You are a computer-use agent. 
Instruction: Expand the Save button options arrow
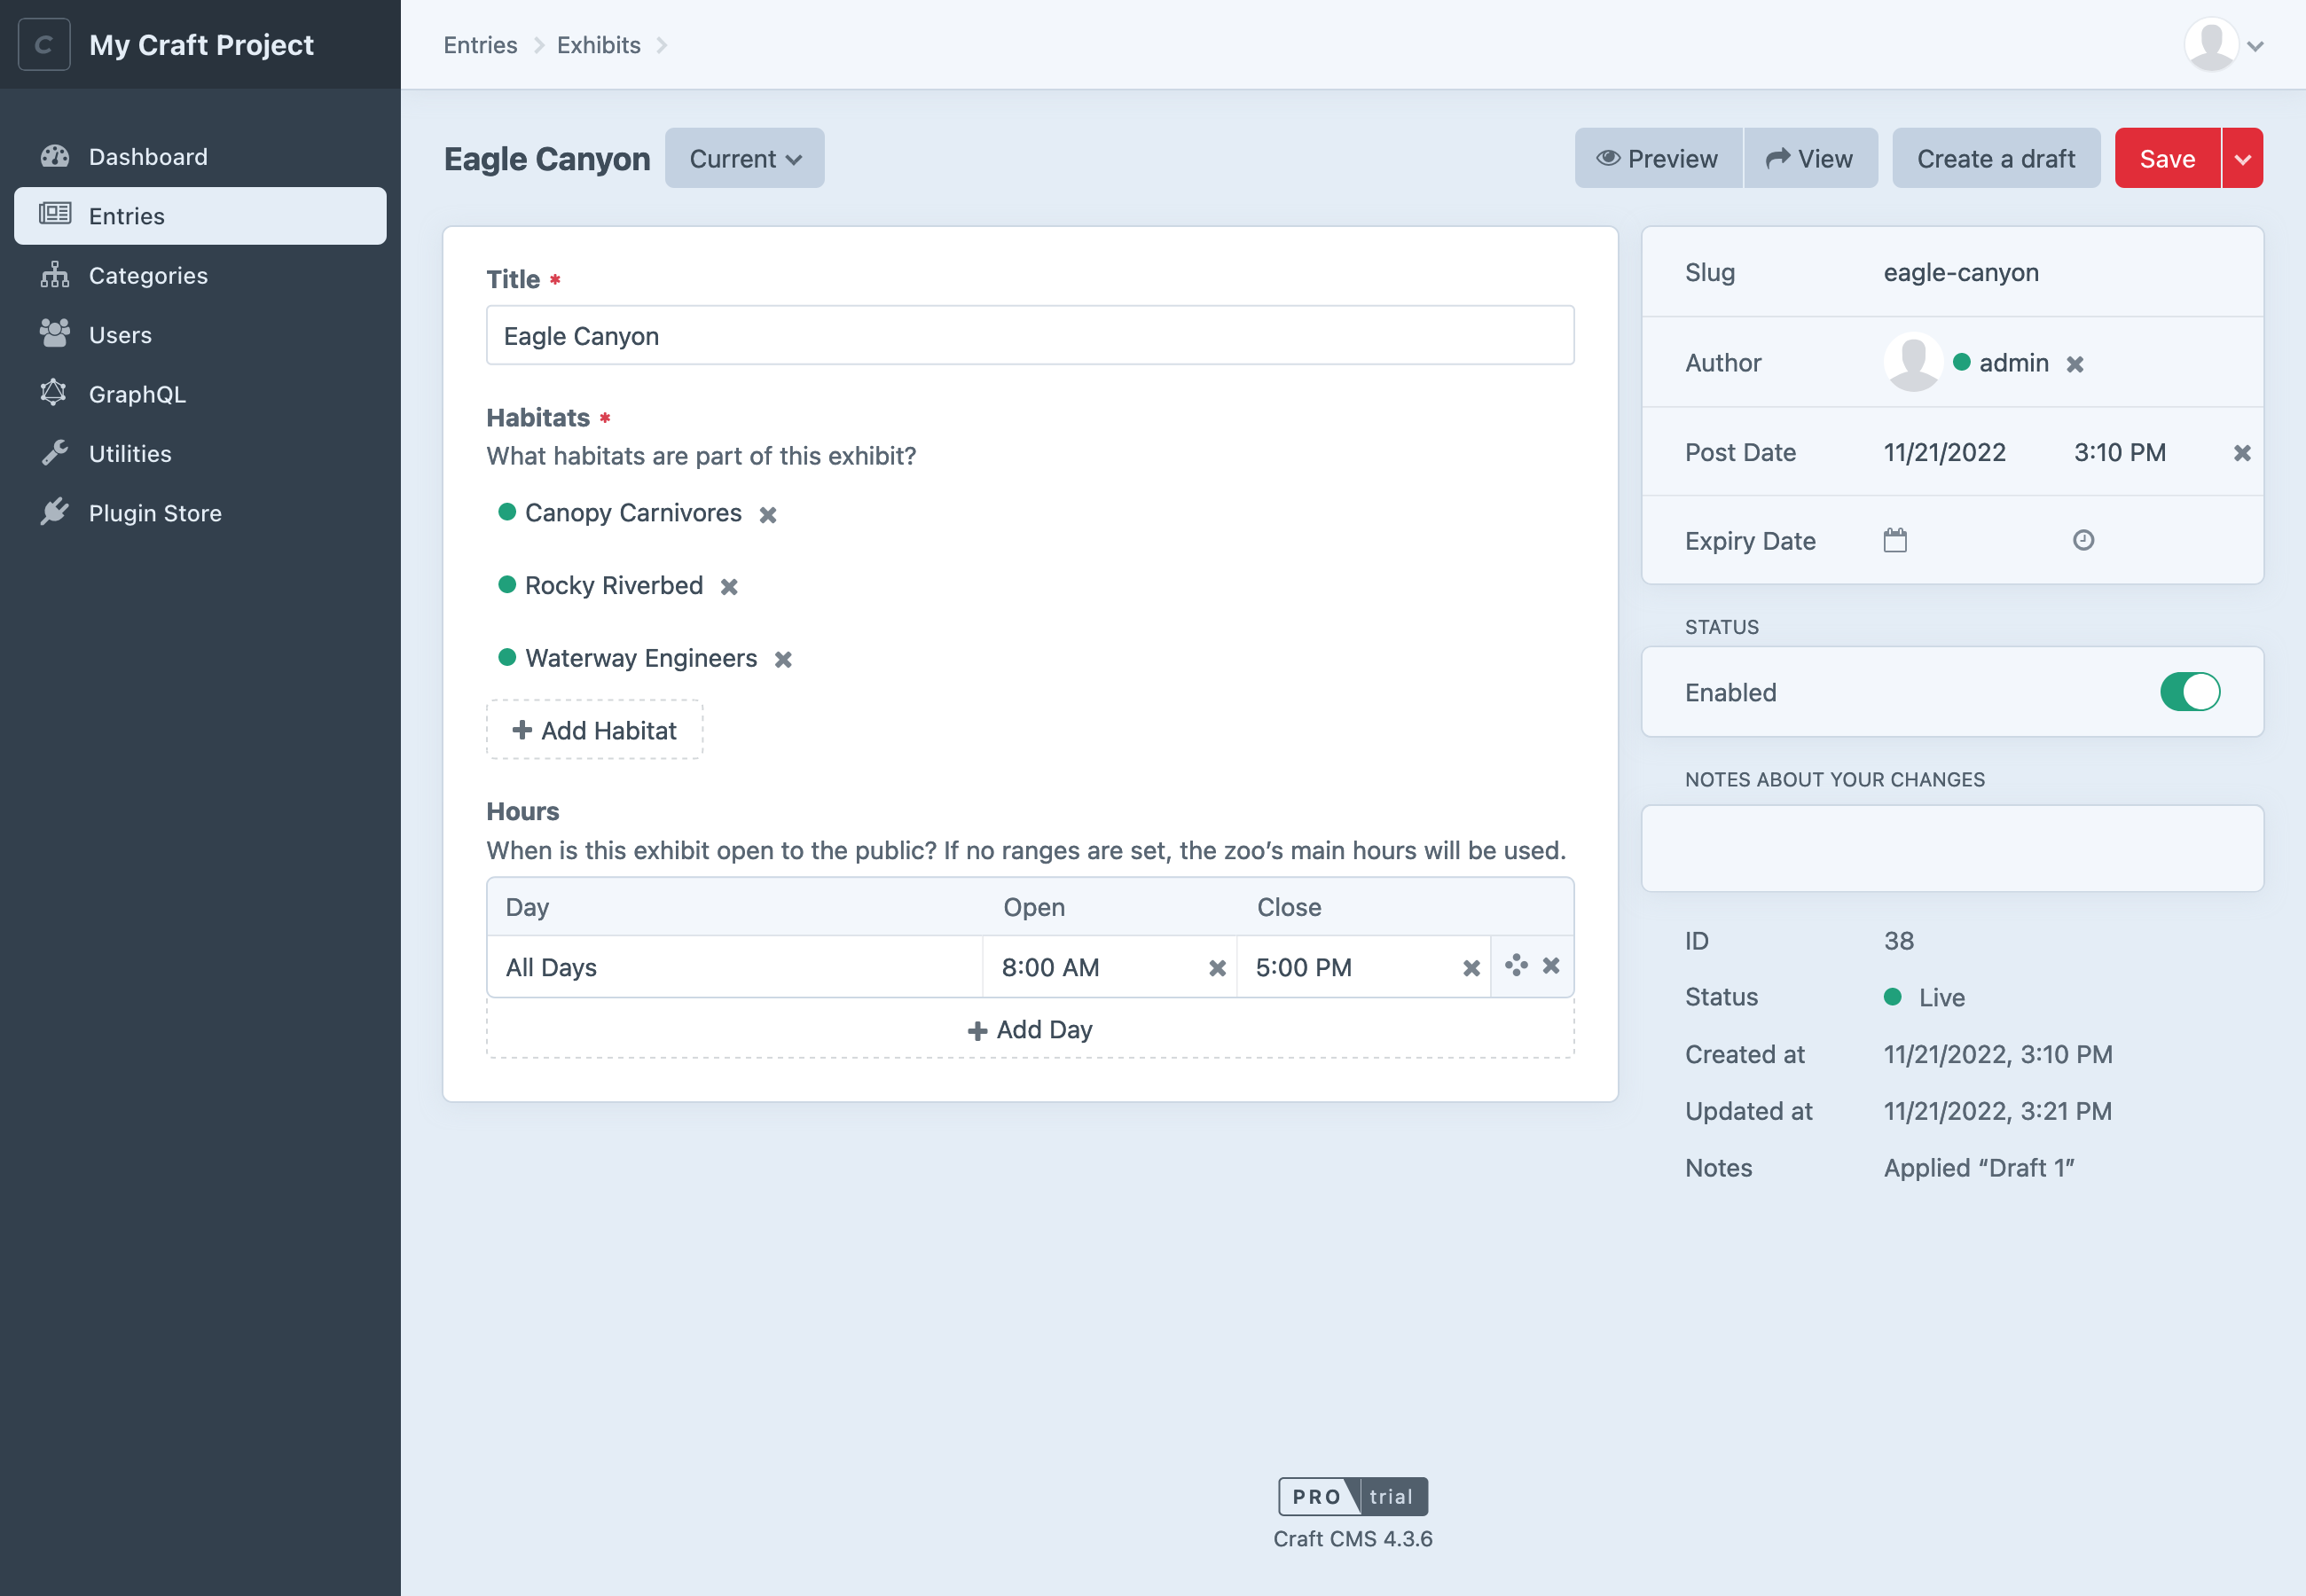click(2243, 158)
